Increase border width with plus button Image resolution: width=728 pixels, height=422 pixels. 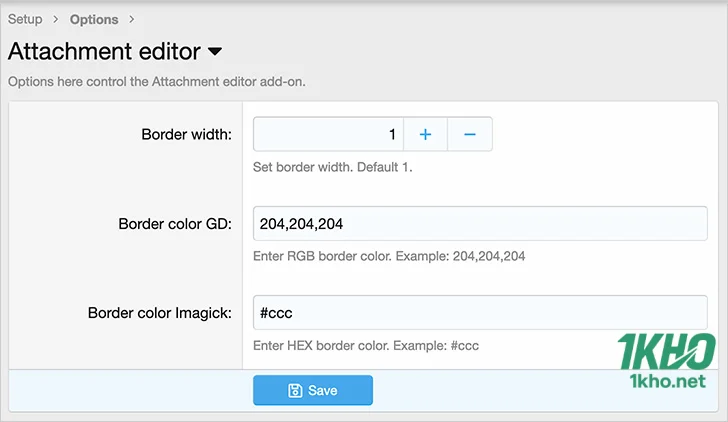point(425,134)
